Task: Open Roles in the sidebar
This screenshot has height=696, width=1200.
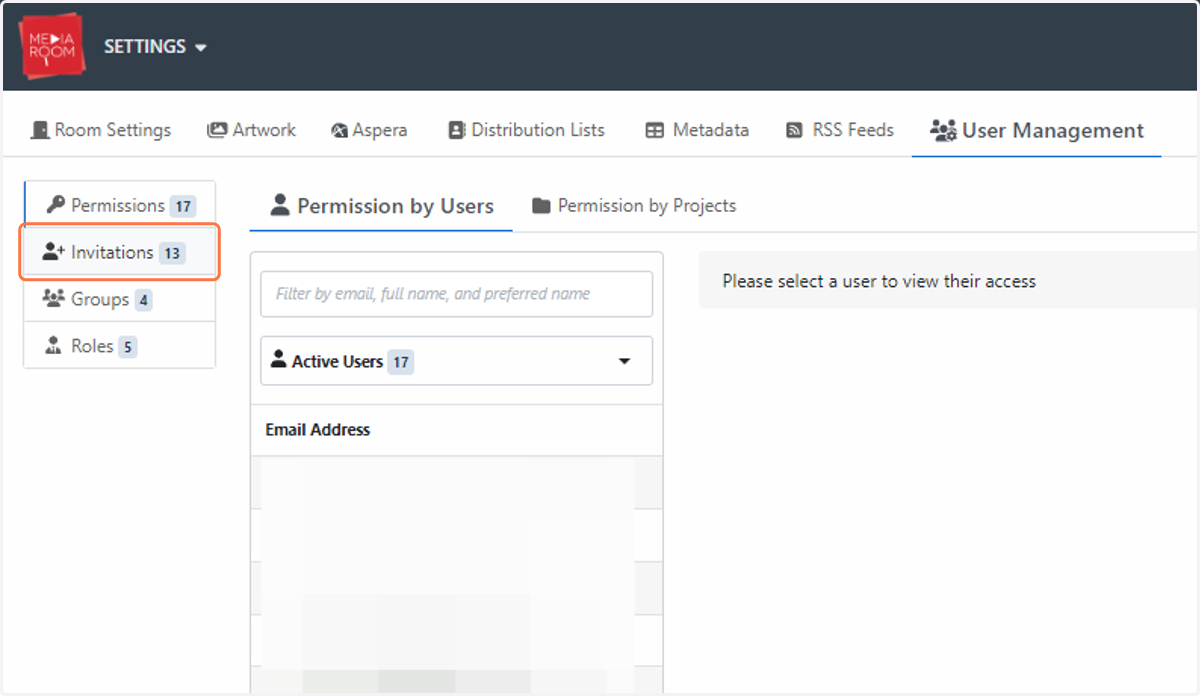Action: [x=119, y=346]
